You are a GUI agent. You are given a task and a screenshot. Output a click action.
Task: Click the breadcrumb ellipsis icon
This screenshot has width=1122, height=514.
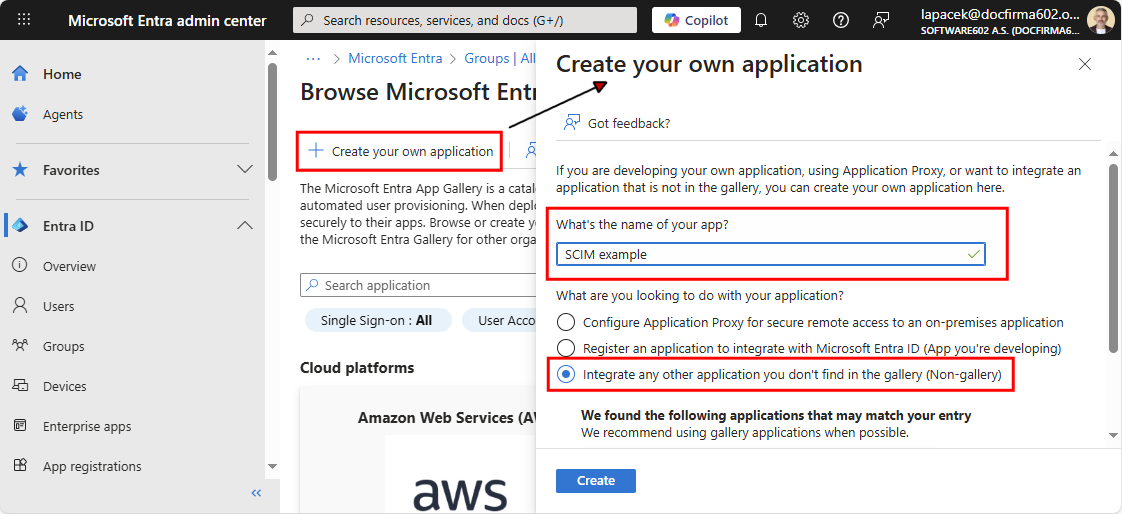pyautogui.click(x=313, y=59)
